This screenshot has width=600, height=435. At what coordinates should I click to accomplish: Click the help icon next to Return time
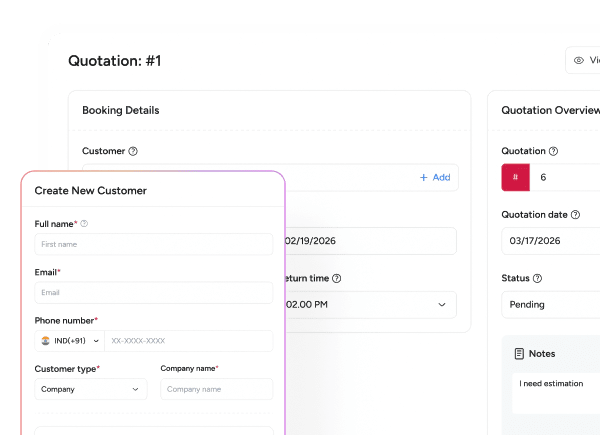tap(336, 278)
